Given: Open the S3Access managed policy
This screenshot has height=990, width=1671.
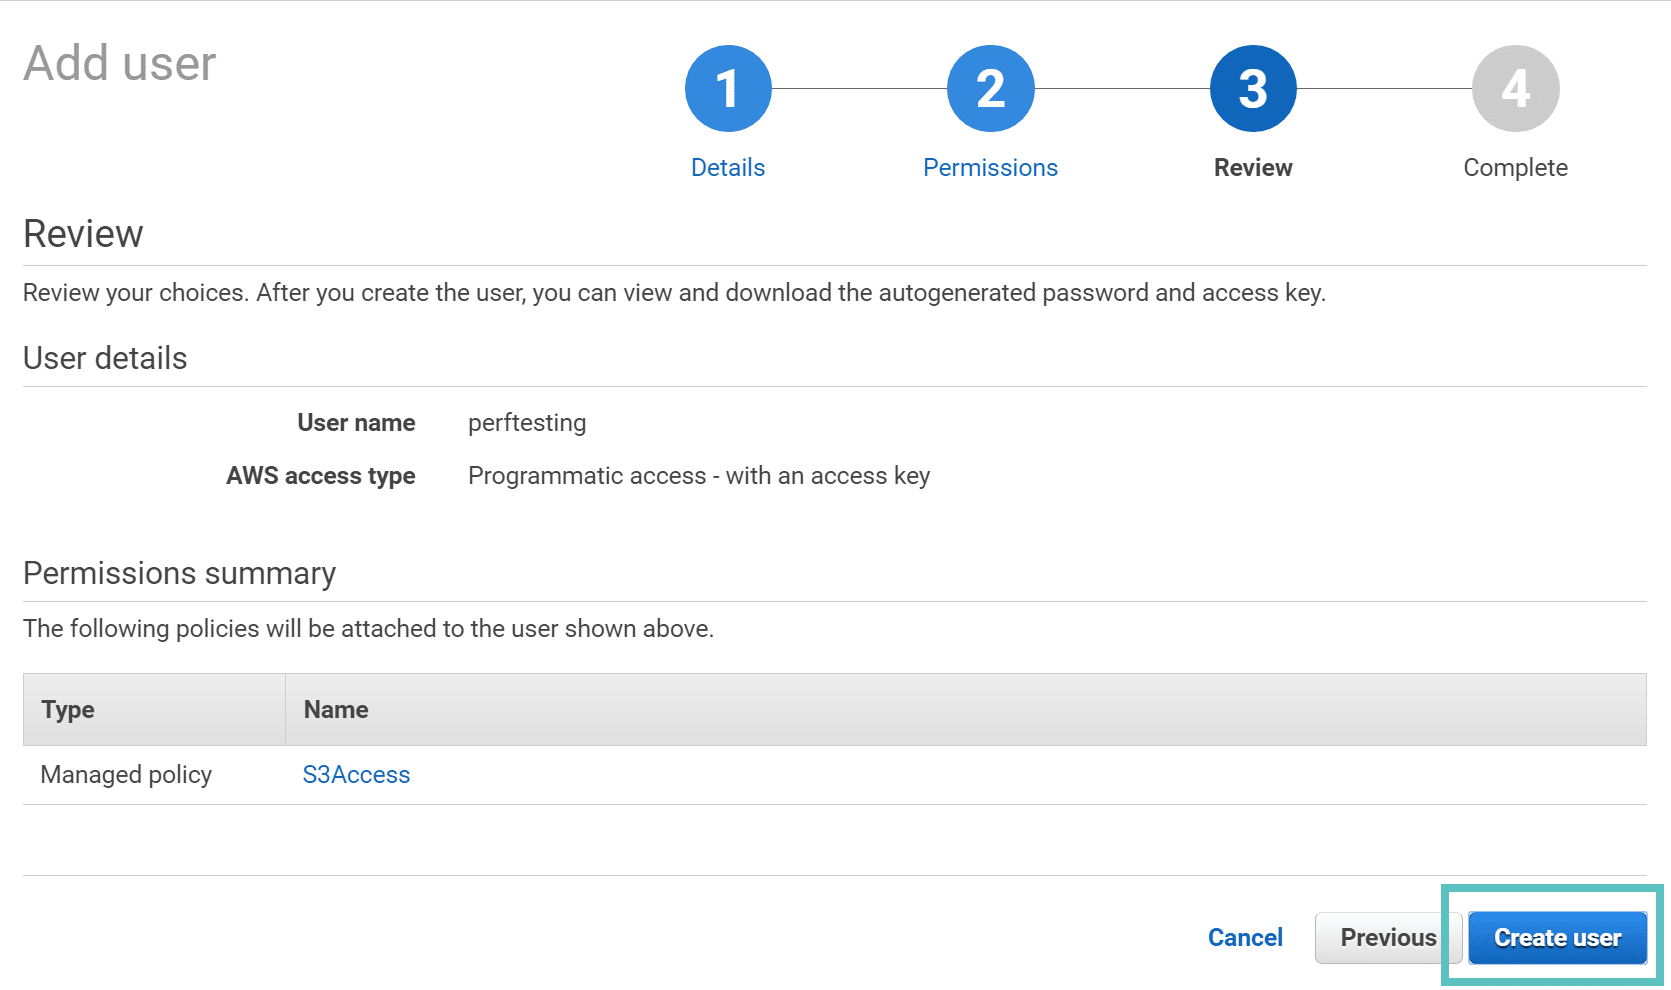Looking at the screenshot, I should [x=356, y=774].
